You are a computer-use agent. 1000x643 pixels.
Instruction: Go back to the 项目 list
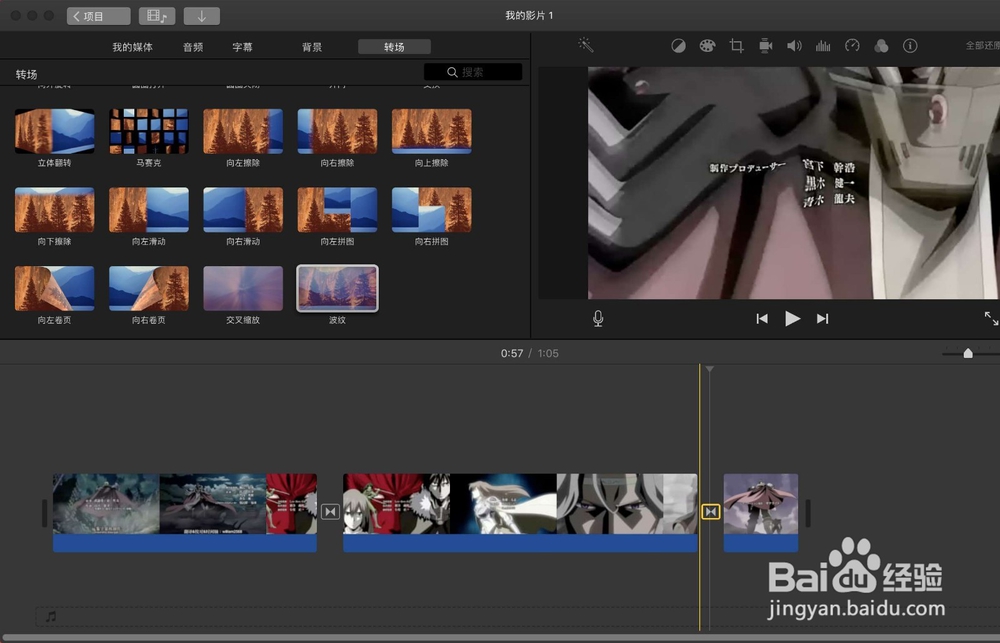[98, 16]
